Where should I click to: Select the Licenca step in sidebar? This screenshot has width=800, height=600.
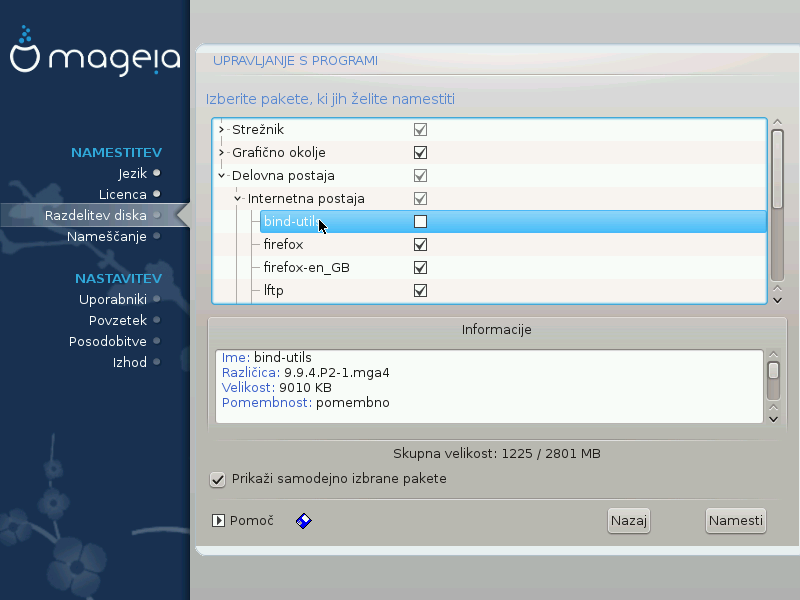[x=122, y=194]
